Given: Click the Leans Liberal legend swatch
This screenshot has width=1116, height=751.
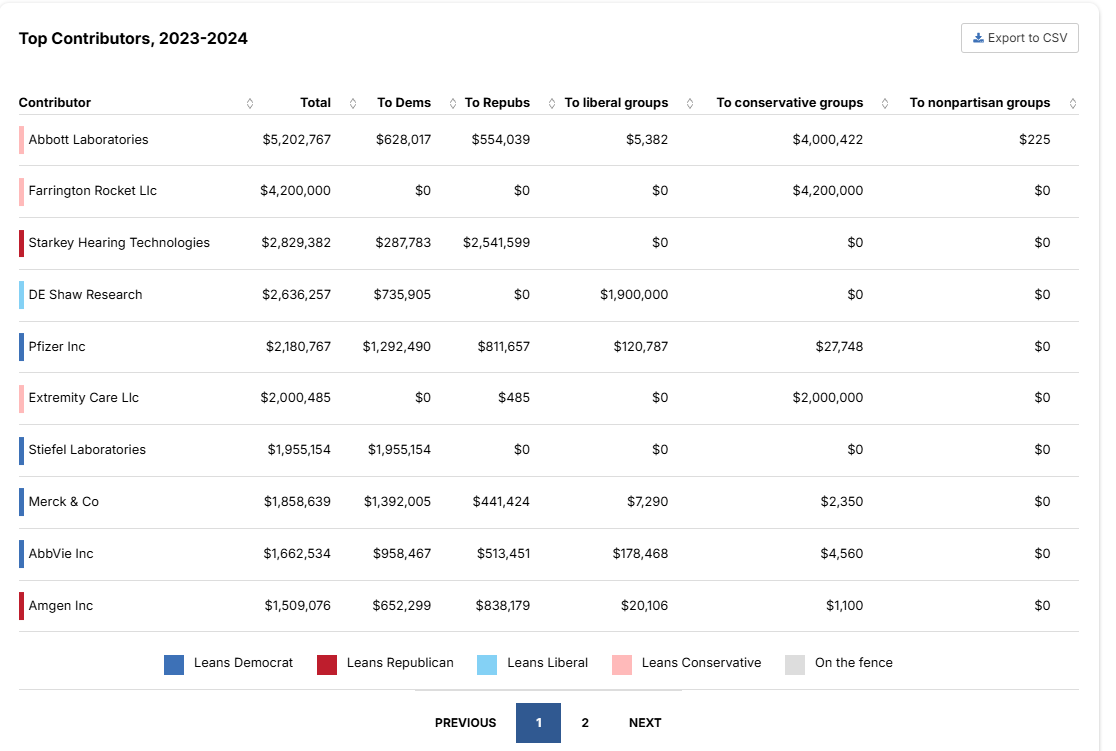Looking at the screenshot, I should click(x=487, y=664).
